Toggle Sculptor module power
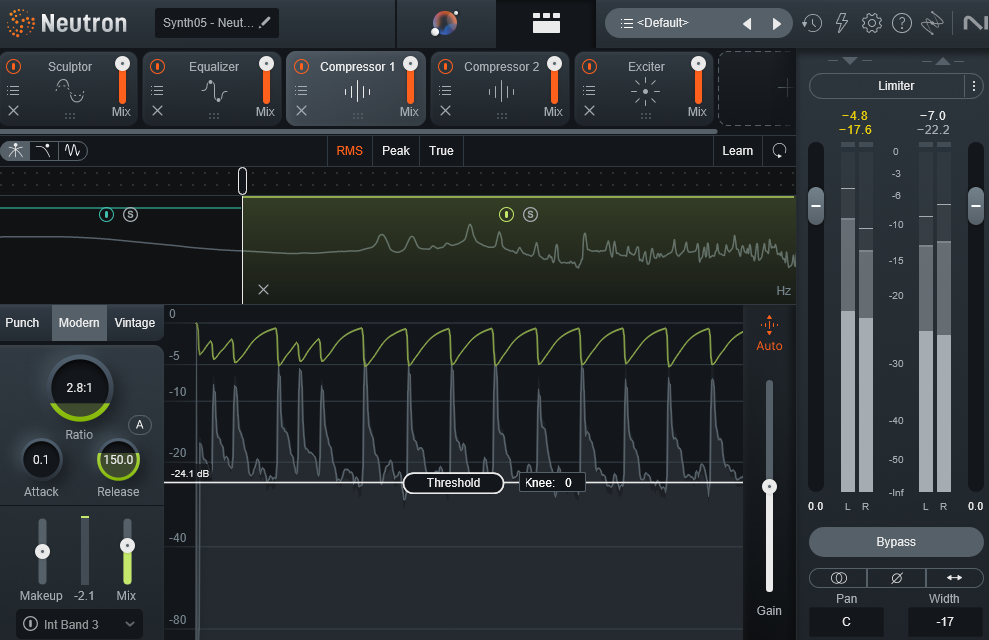 click(x=13, y=66)
